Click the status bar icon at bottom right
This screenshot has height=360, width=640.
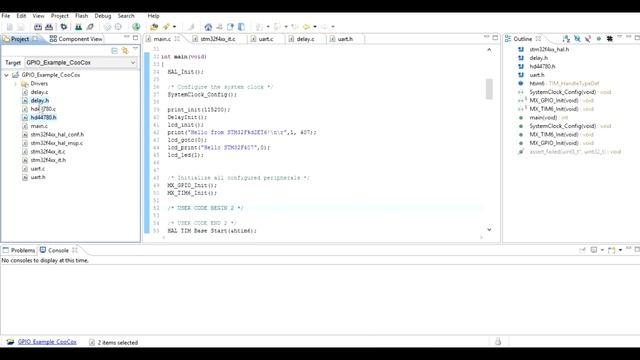tap(498, 342)
